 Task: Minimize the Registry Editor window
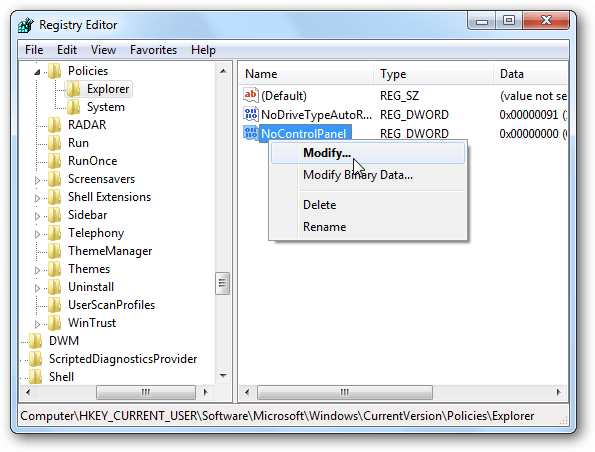click(482, 21)
